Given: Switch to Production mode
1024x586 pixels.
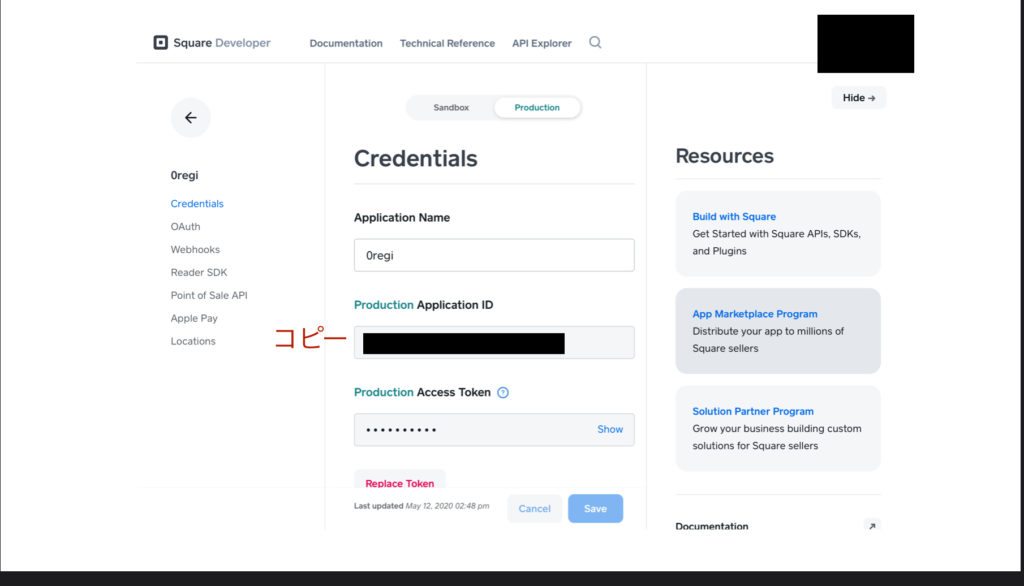Looking at the screenshot, I should pos(537,108).
